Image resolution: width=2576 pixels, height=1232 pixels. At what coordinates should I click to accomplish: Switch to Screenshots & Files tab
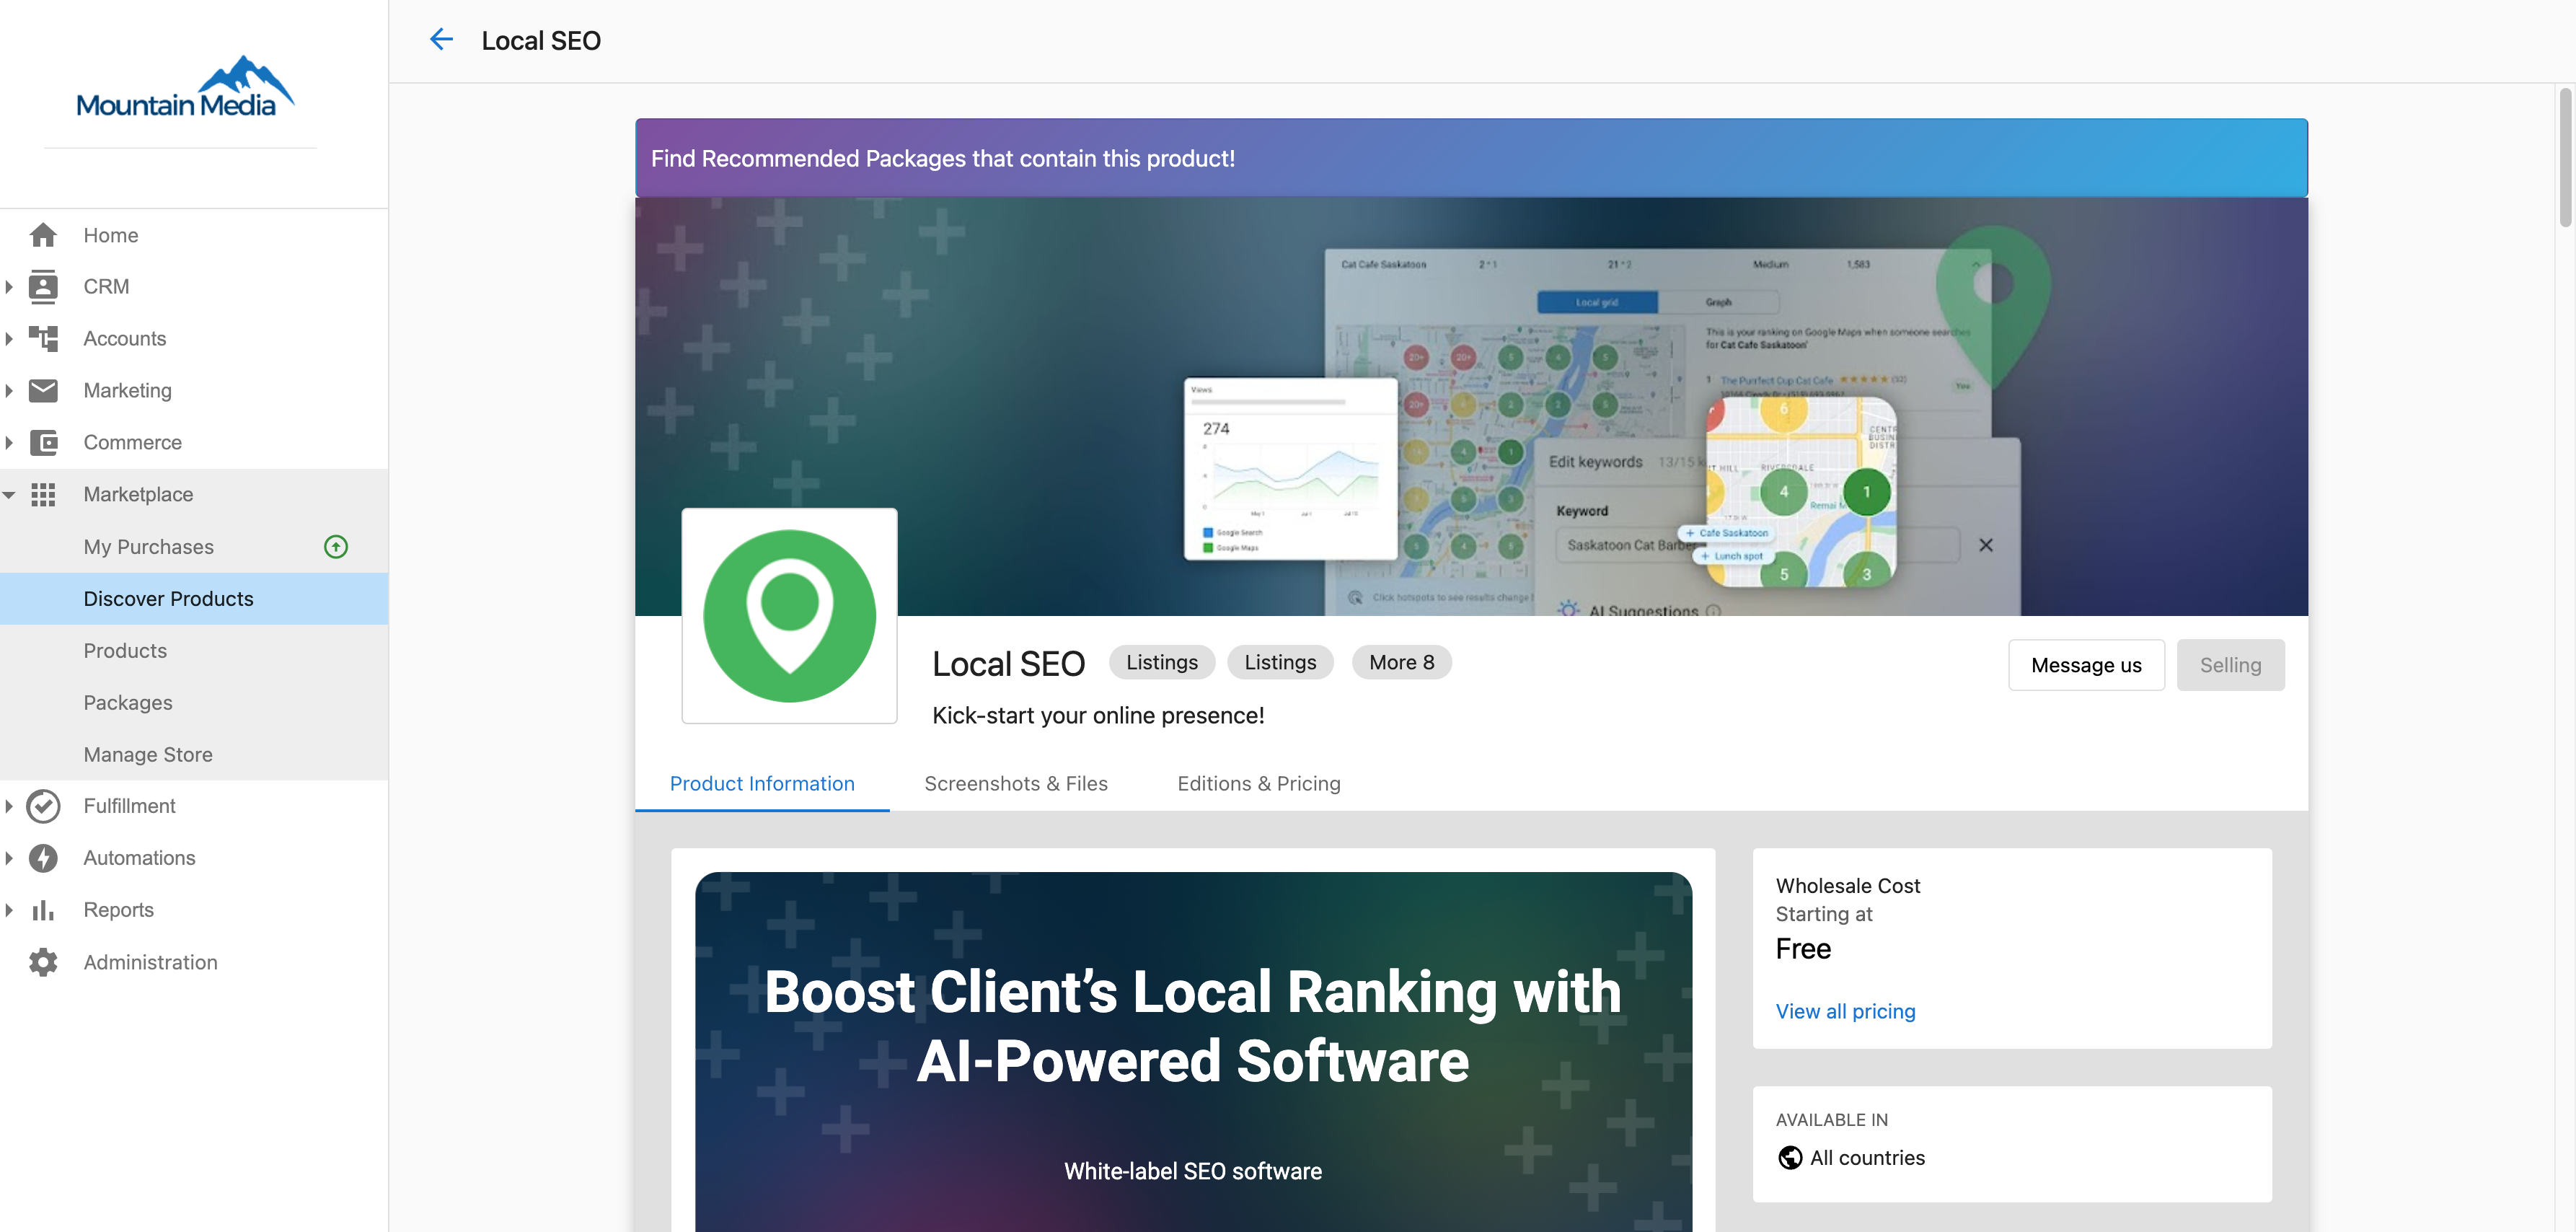coord(1016,784)
